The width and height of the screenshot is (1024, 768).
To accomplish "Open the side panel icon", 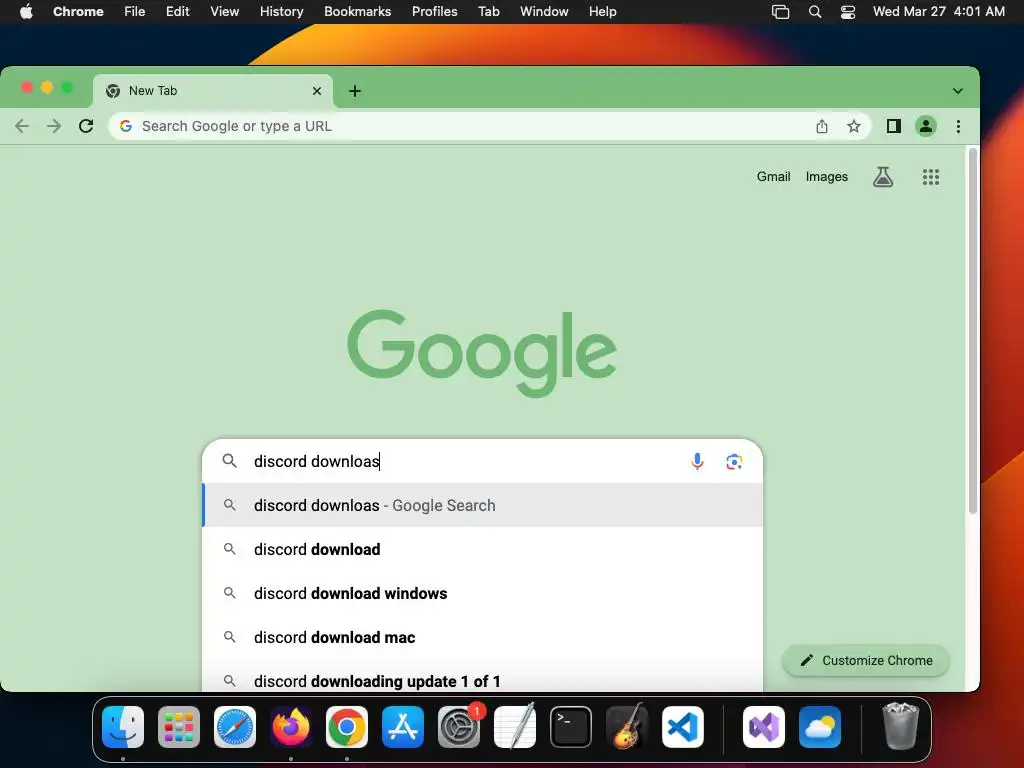I will click(893, 126).
